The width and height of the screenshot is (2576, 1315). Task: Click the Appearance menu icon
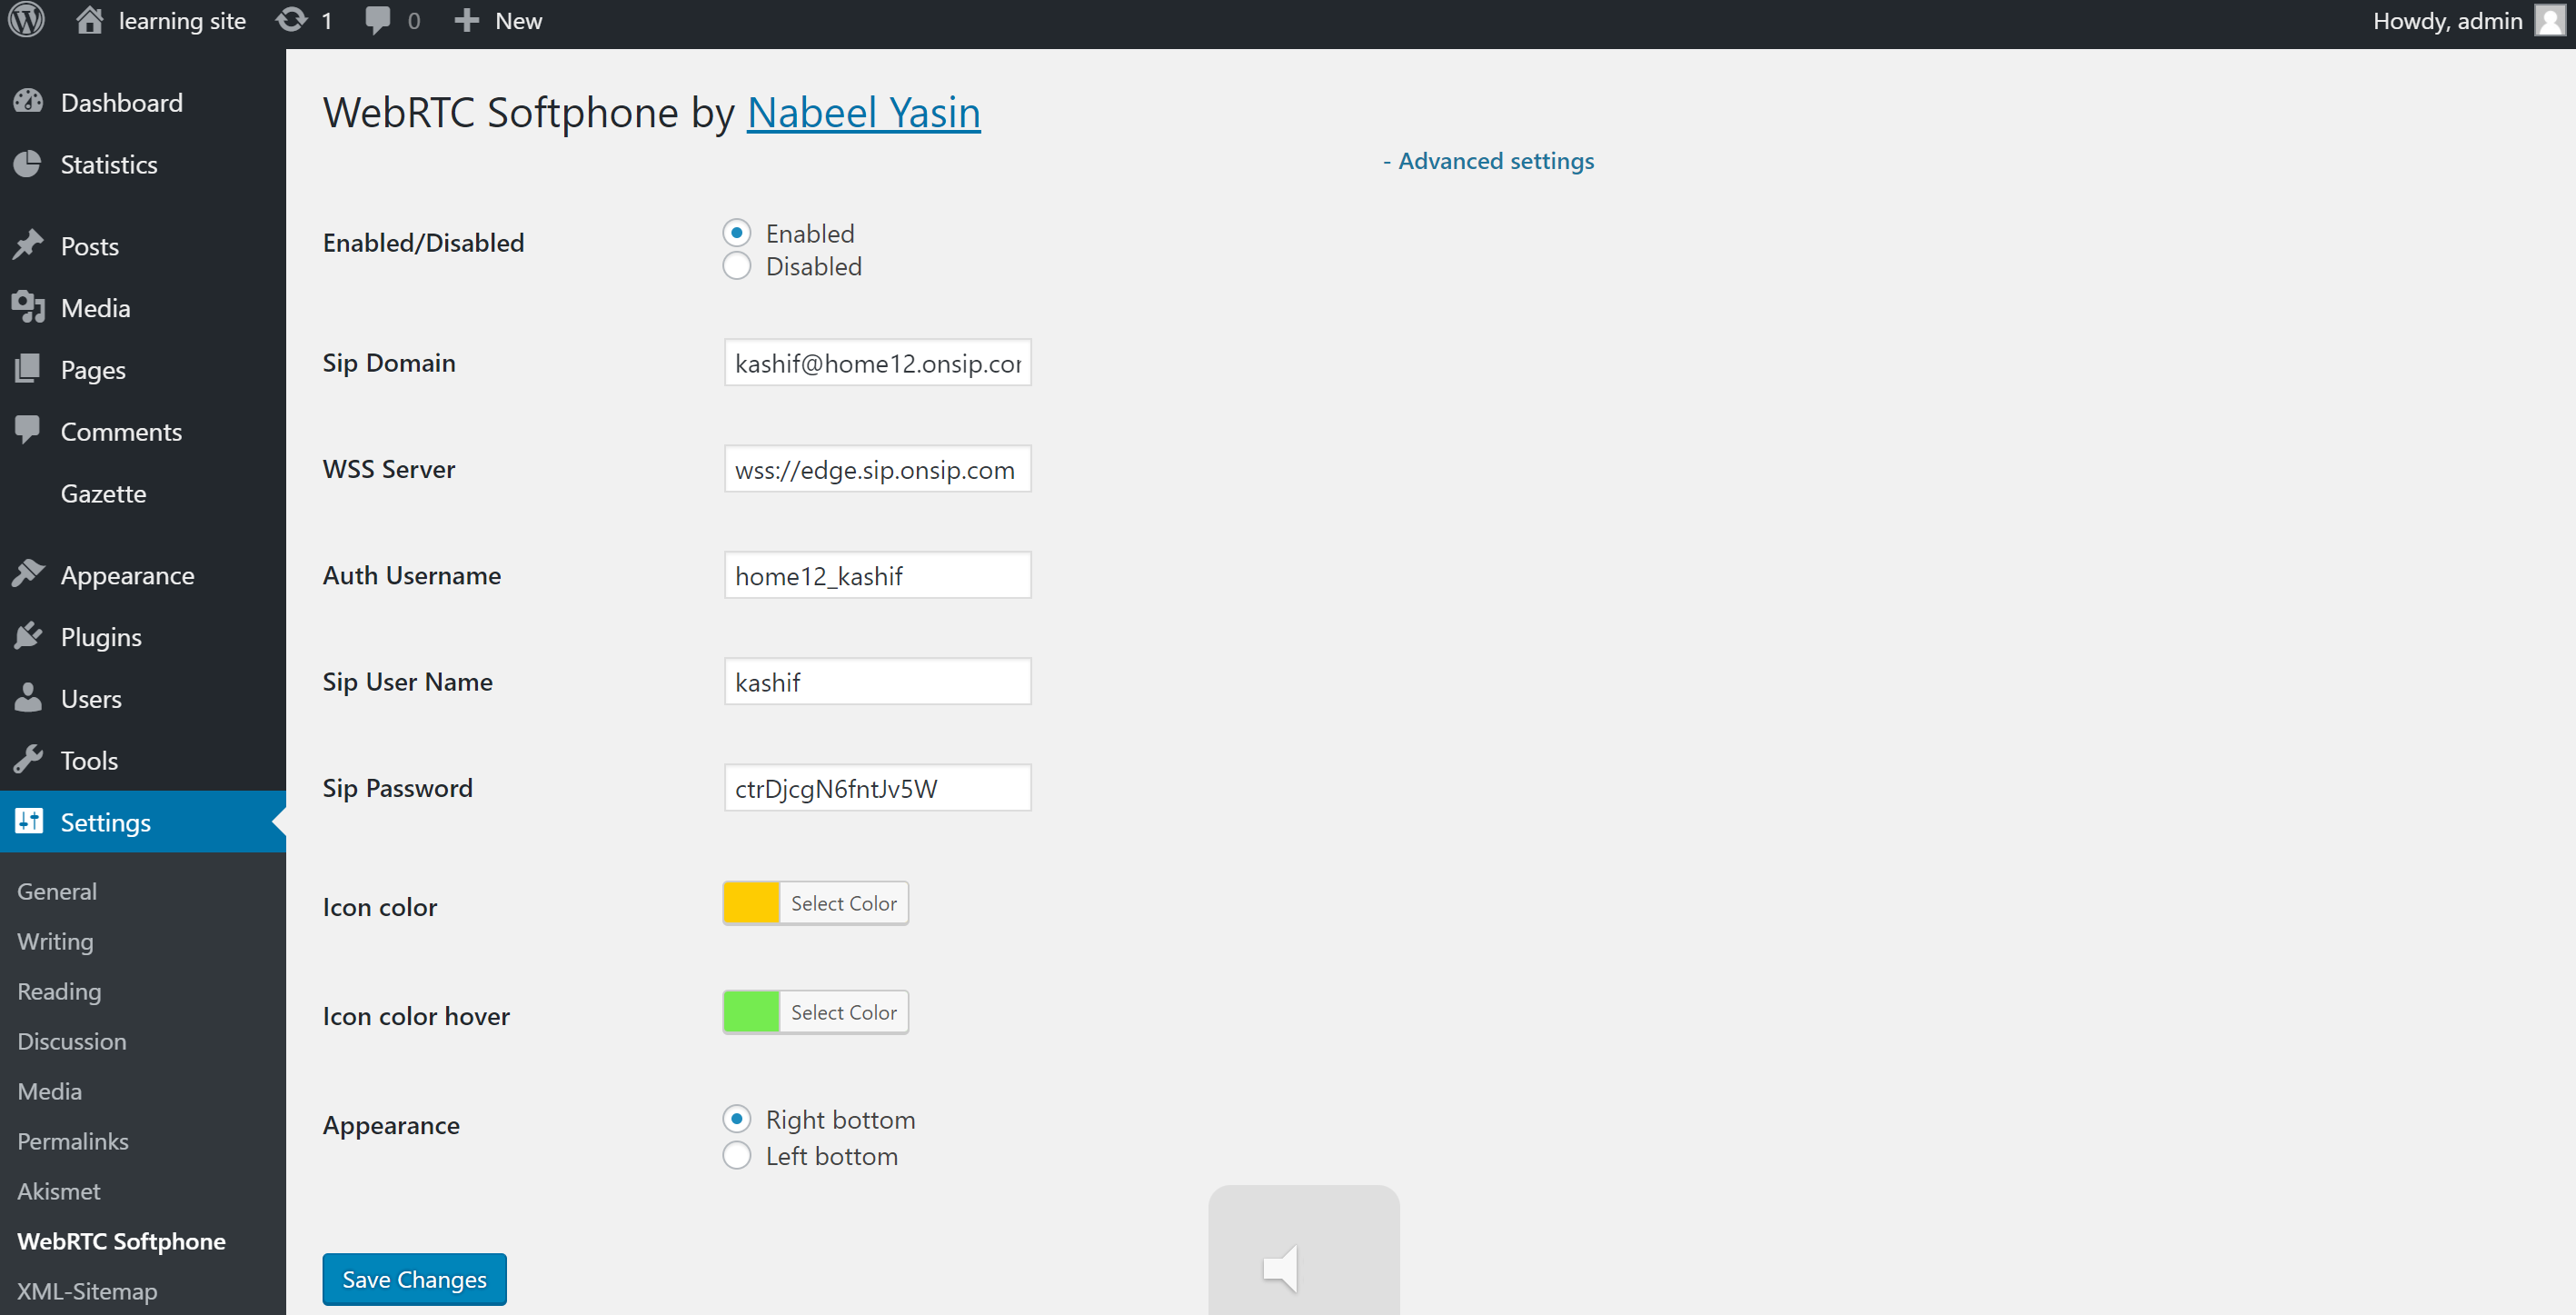pos(28,573)
